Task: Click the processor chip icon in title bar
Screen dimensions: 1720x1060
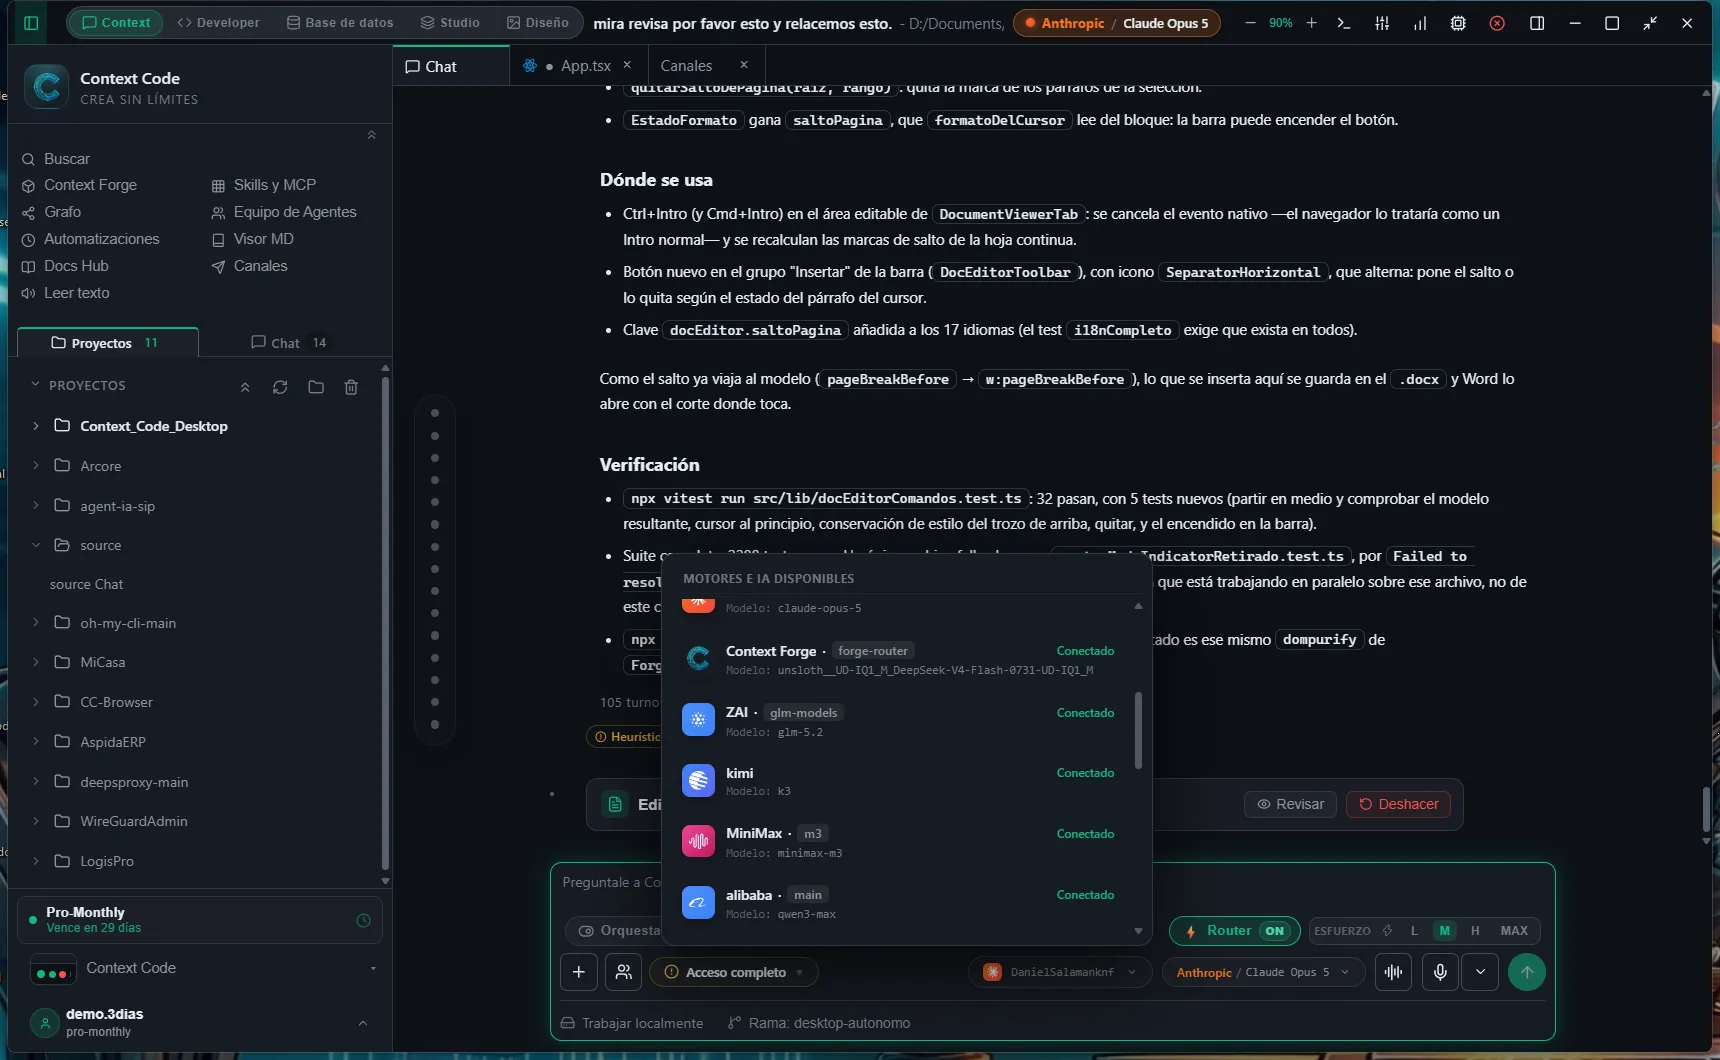Action: click(x=1458, y=22)
